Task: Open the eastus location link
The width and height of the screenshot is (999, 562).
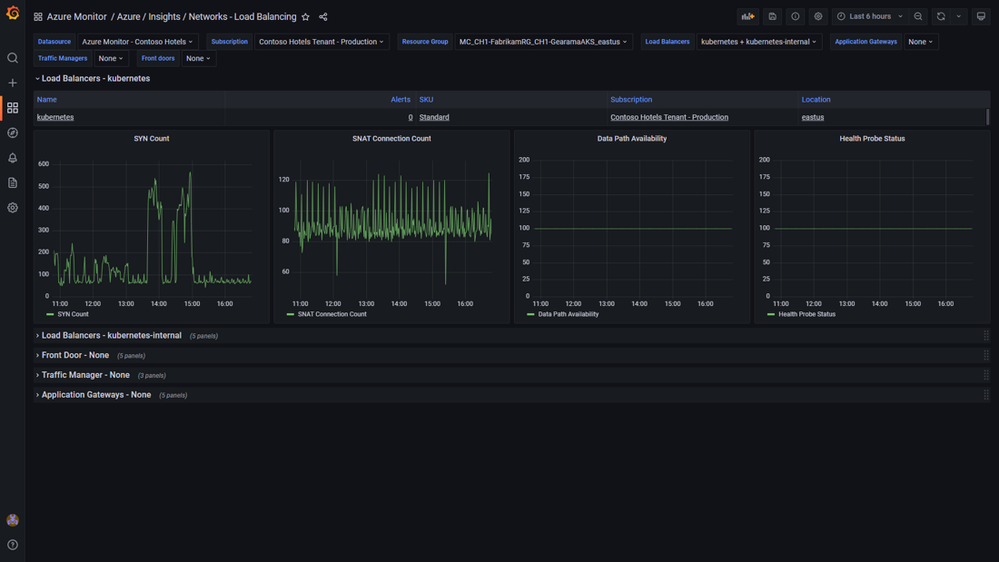Action: pos(812,117)
